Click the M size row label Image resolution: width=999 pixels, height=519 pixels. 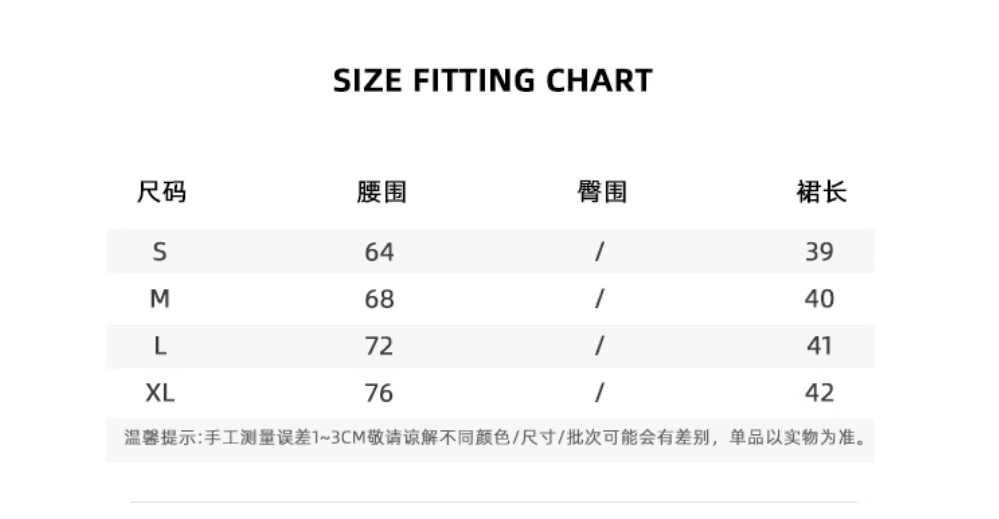[x=160, y=299]
